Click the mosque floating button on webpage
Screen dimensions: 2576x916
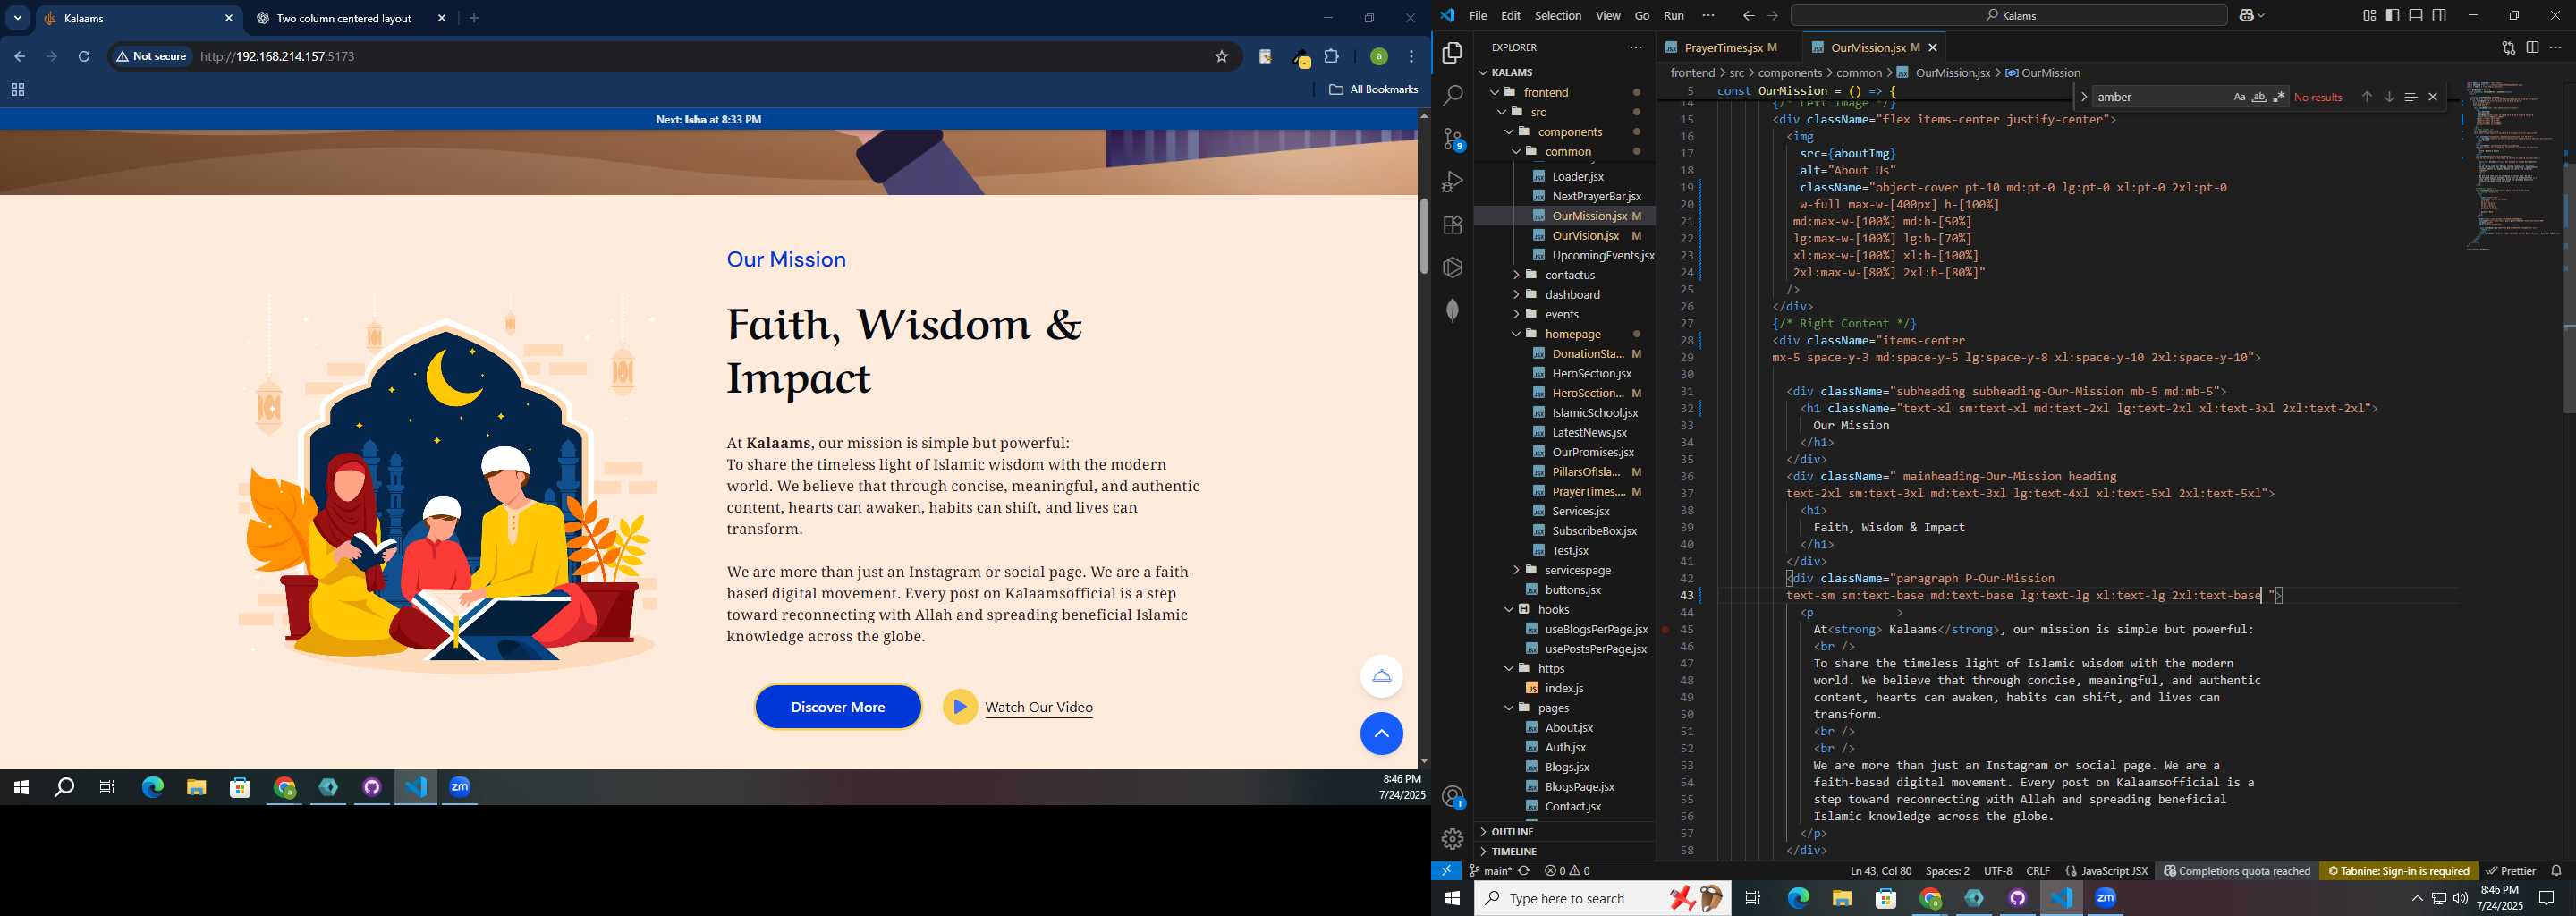pos(1381,676)
